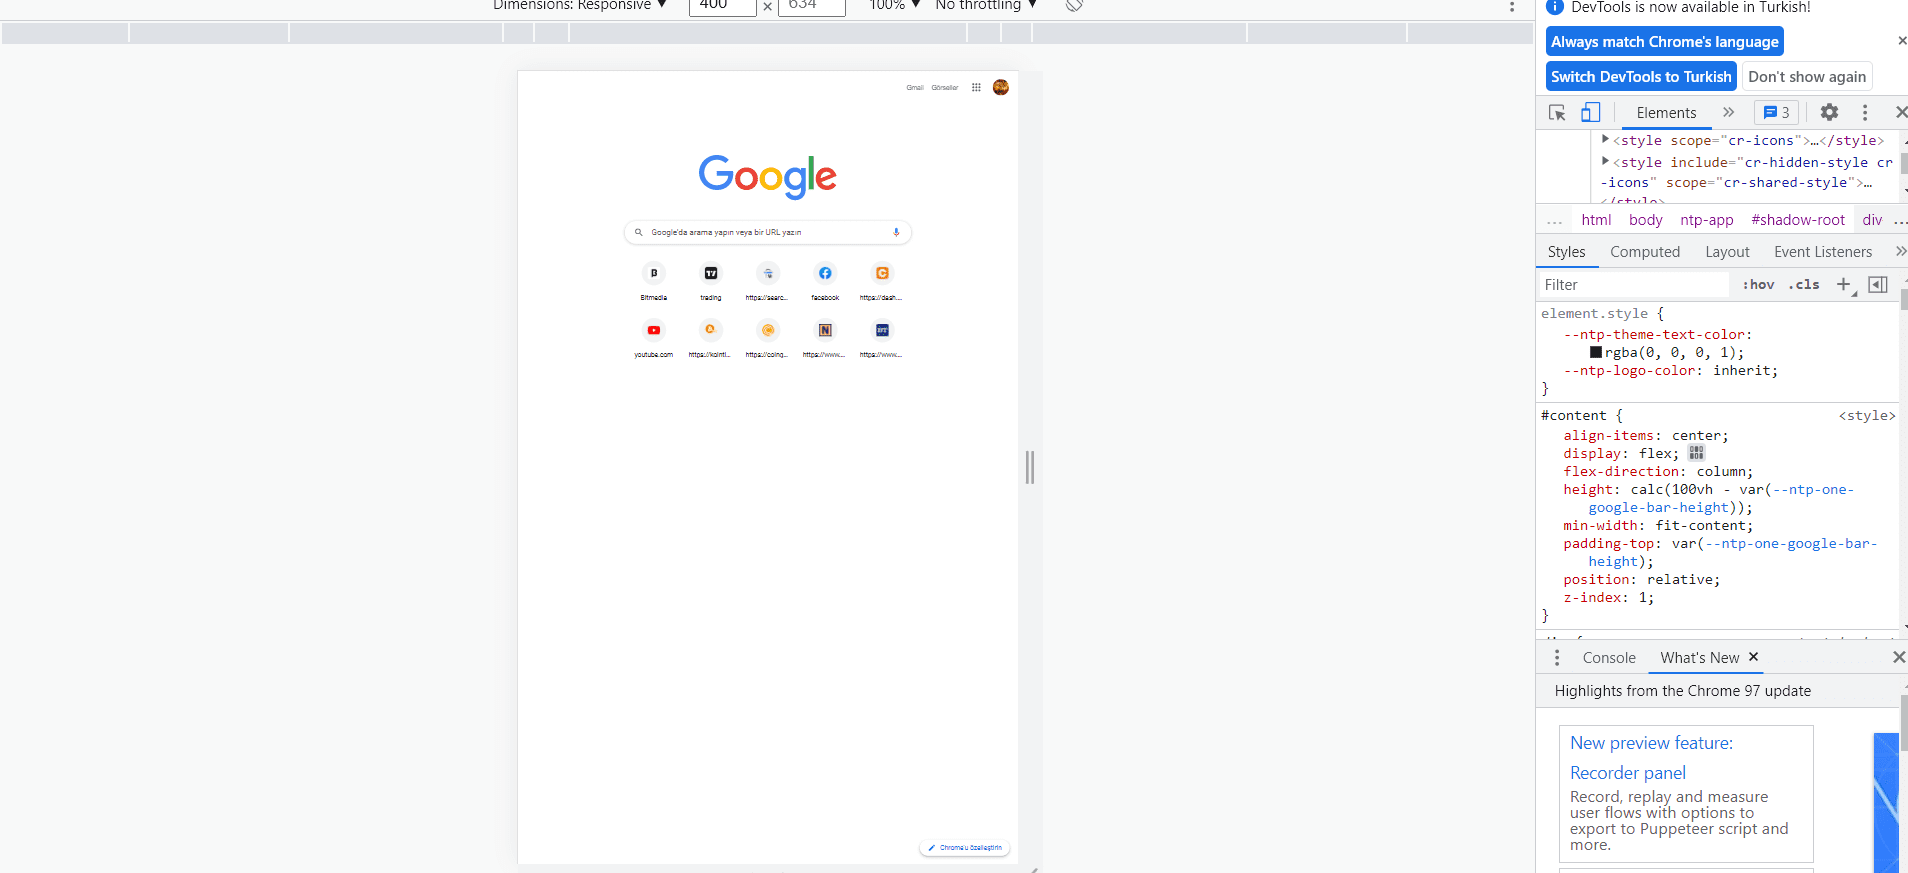Click Chrome'u özelleştirin customize button
This screenshot has height=873, width=1908.
pos(965,848)
